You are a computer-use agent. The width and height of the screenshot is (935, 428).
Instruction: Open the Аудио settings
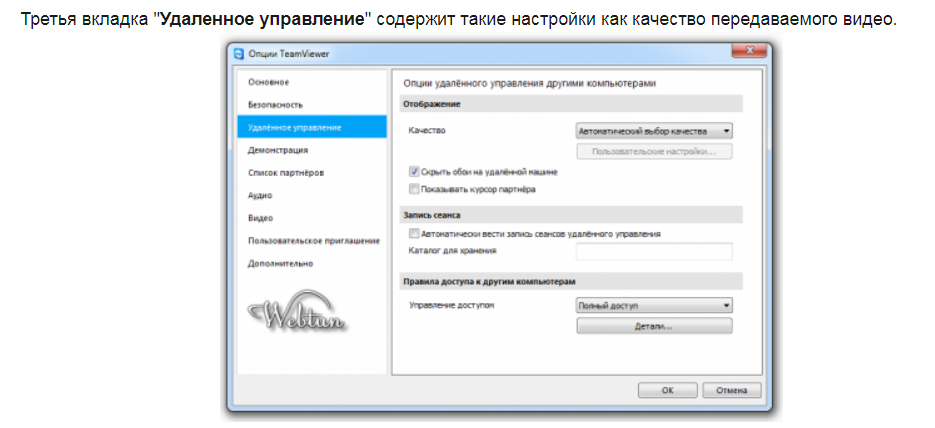pyautogui.click(x=260, y=196)
